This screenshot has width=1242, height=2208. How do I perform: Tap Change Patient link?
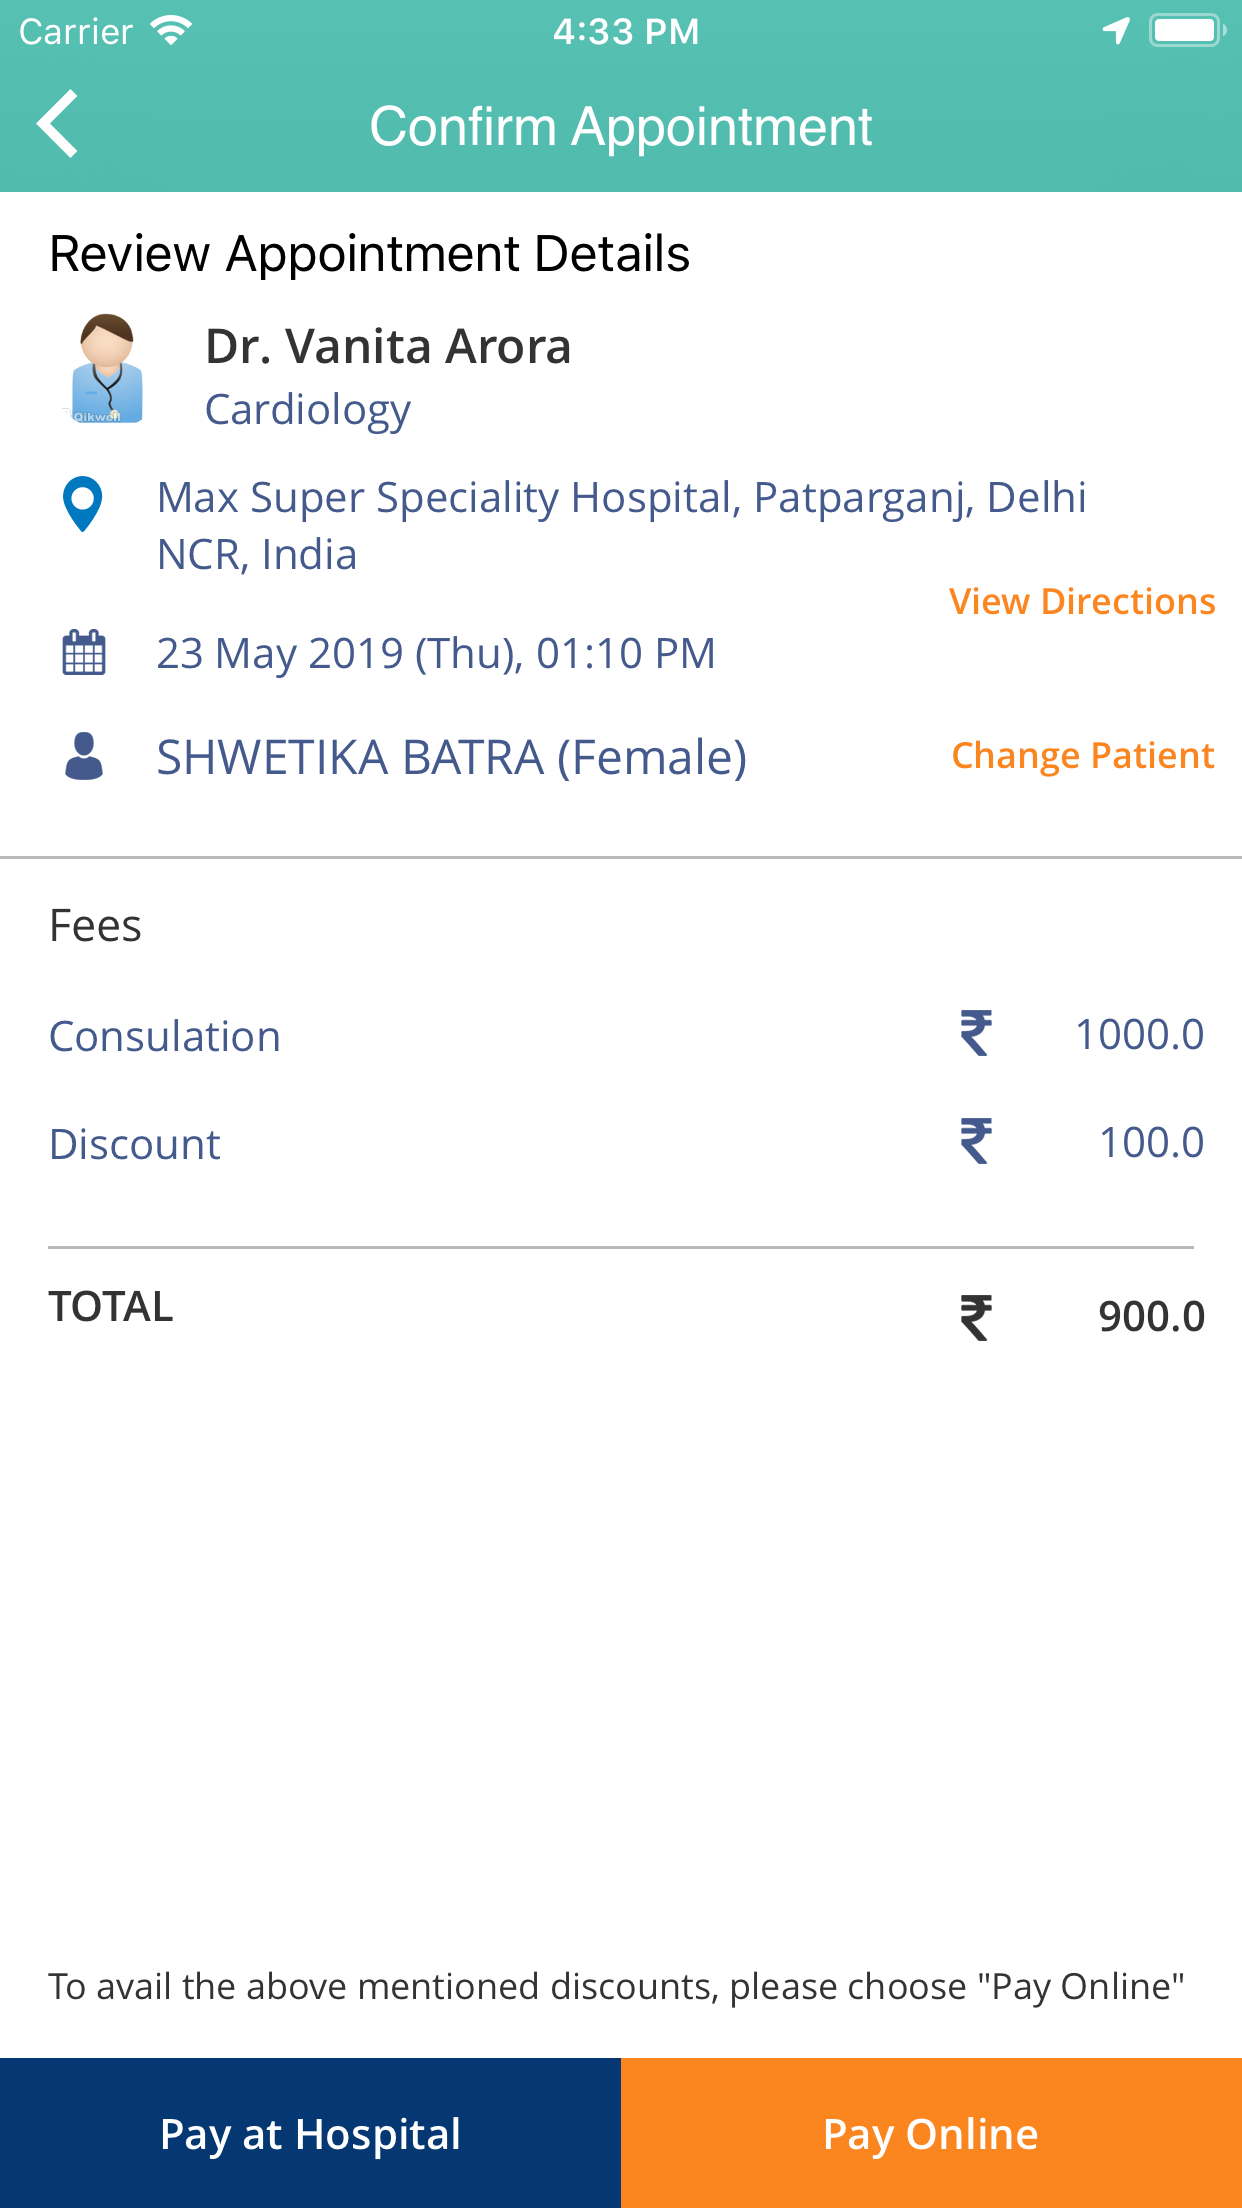click(1083, 756)
